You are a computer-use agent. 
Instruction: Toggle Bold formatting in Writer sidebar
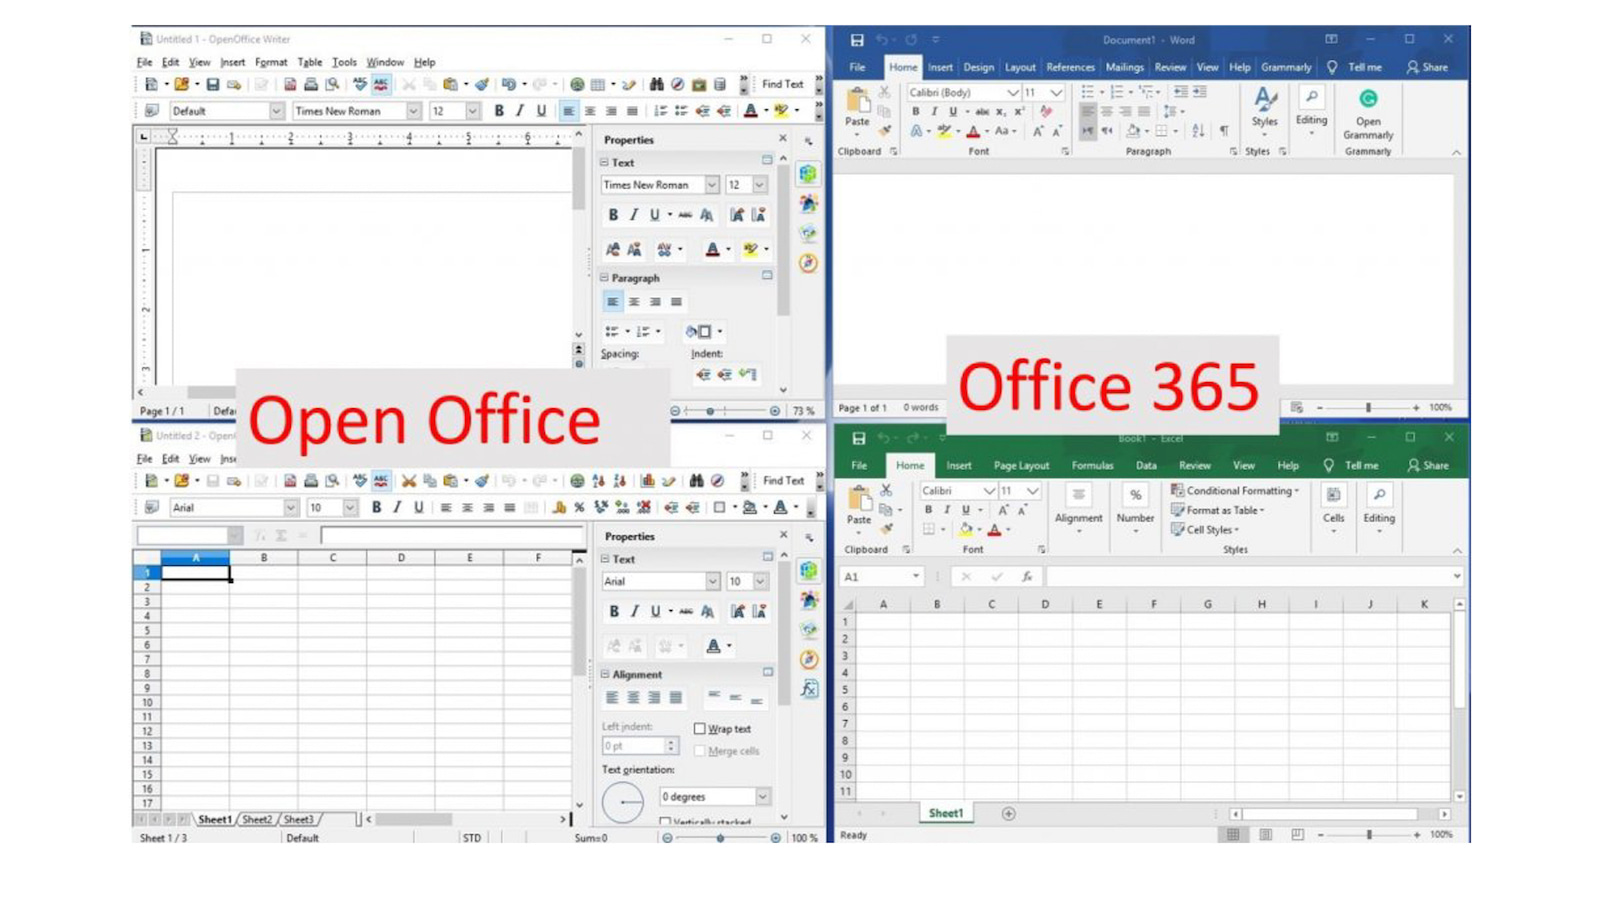click(x=613, y=213)
